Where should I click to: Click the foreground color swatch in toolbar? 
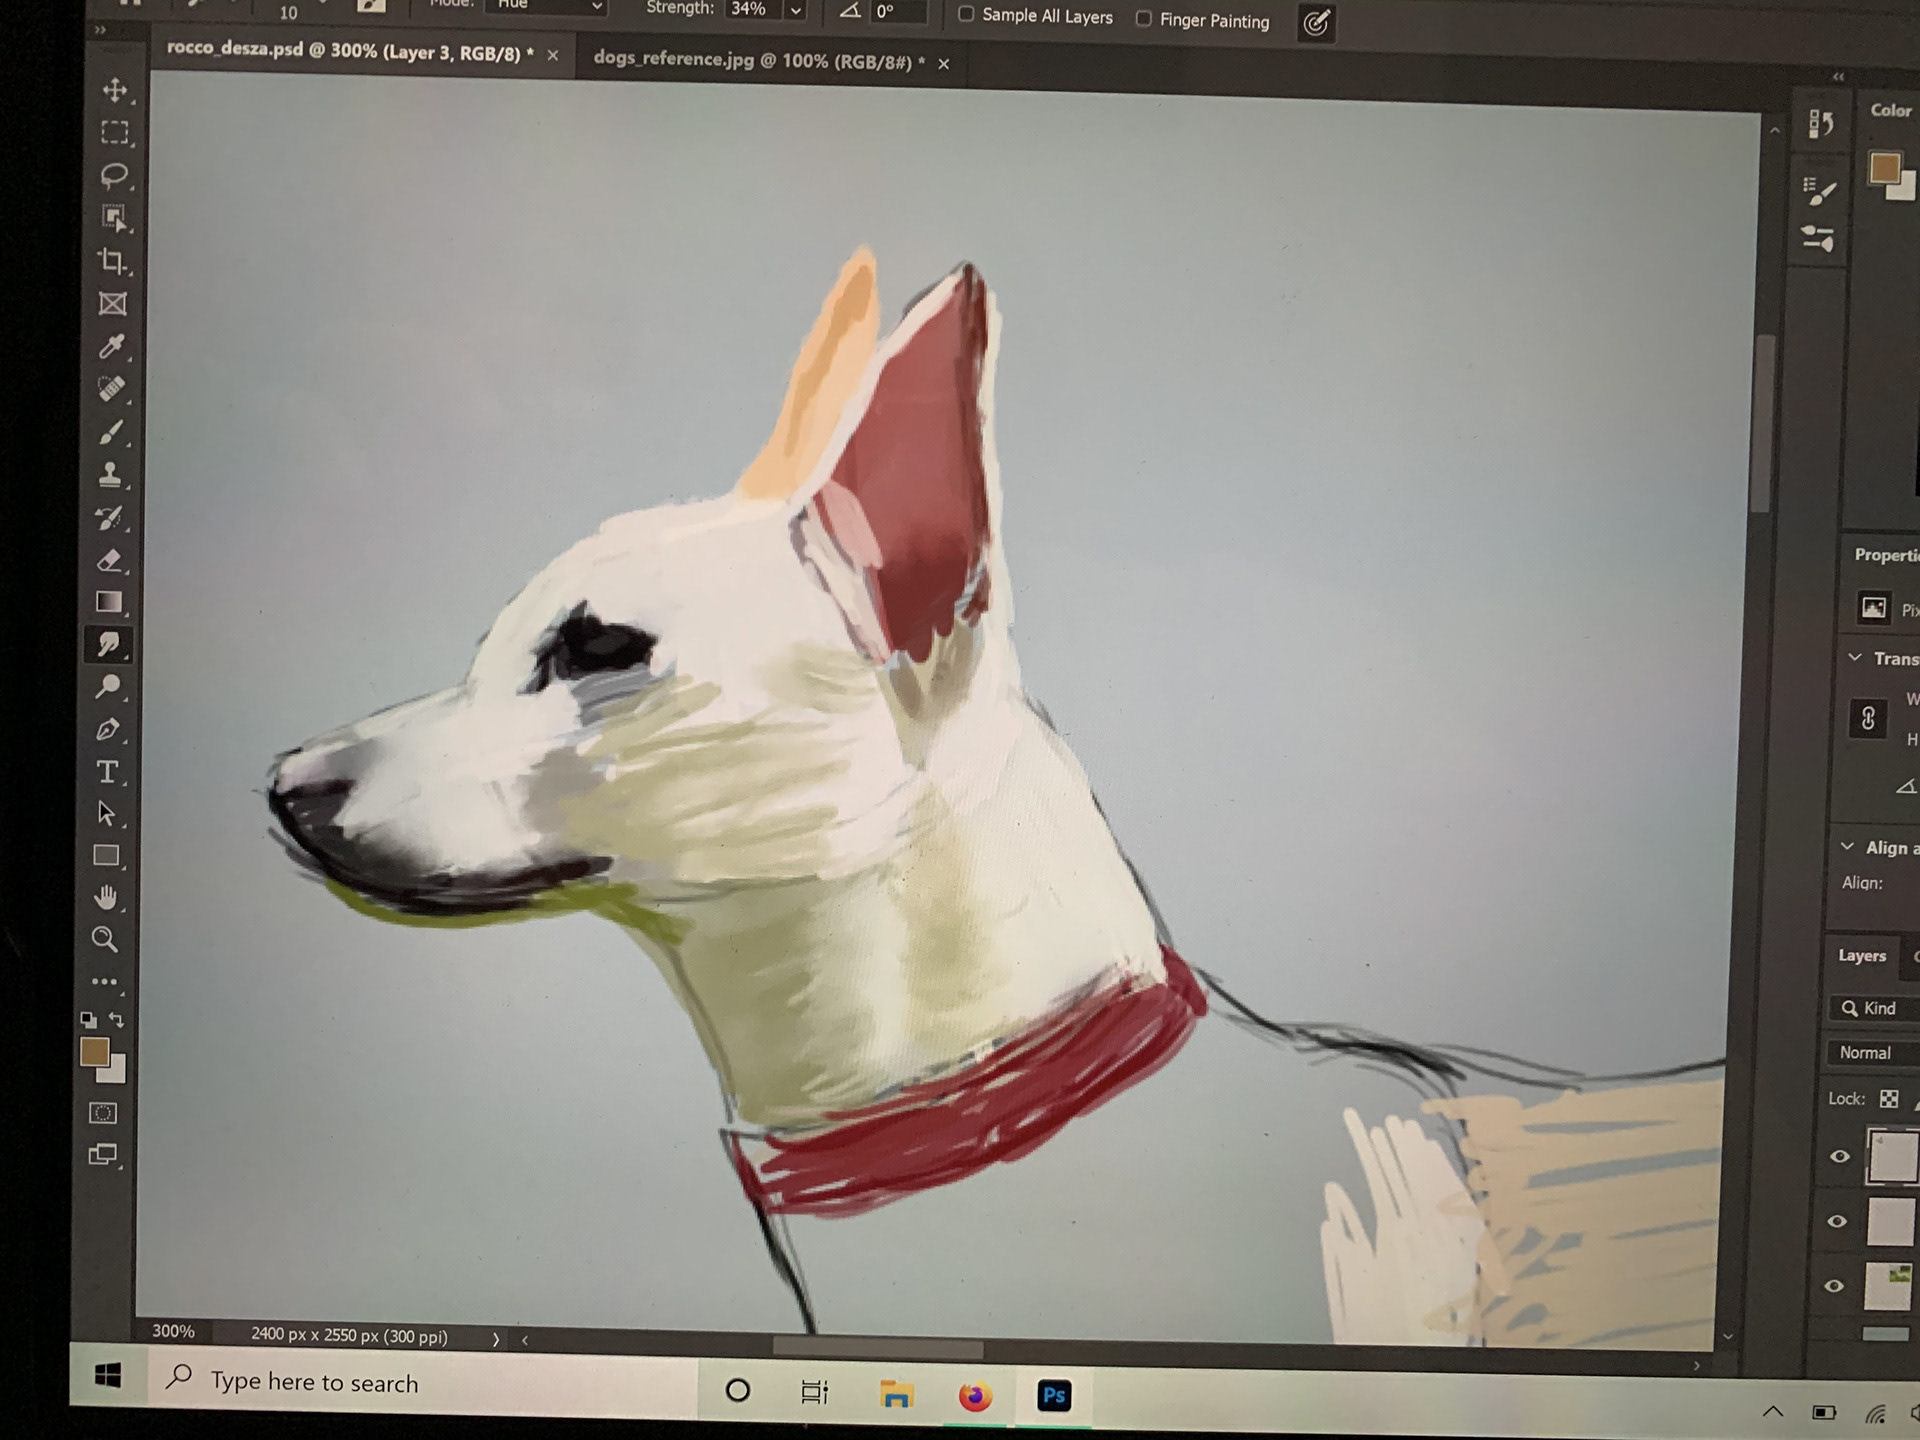(94, 1051)
